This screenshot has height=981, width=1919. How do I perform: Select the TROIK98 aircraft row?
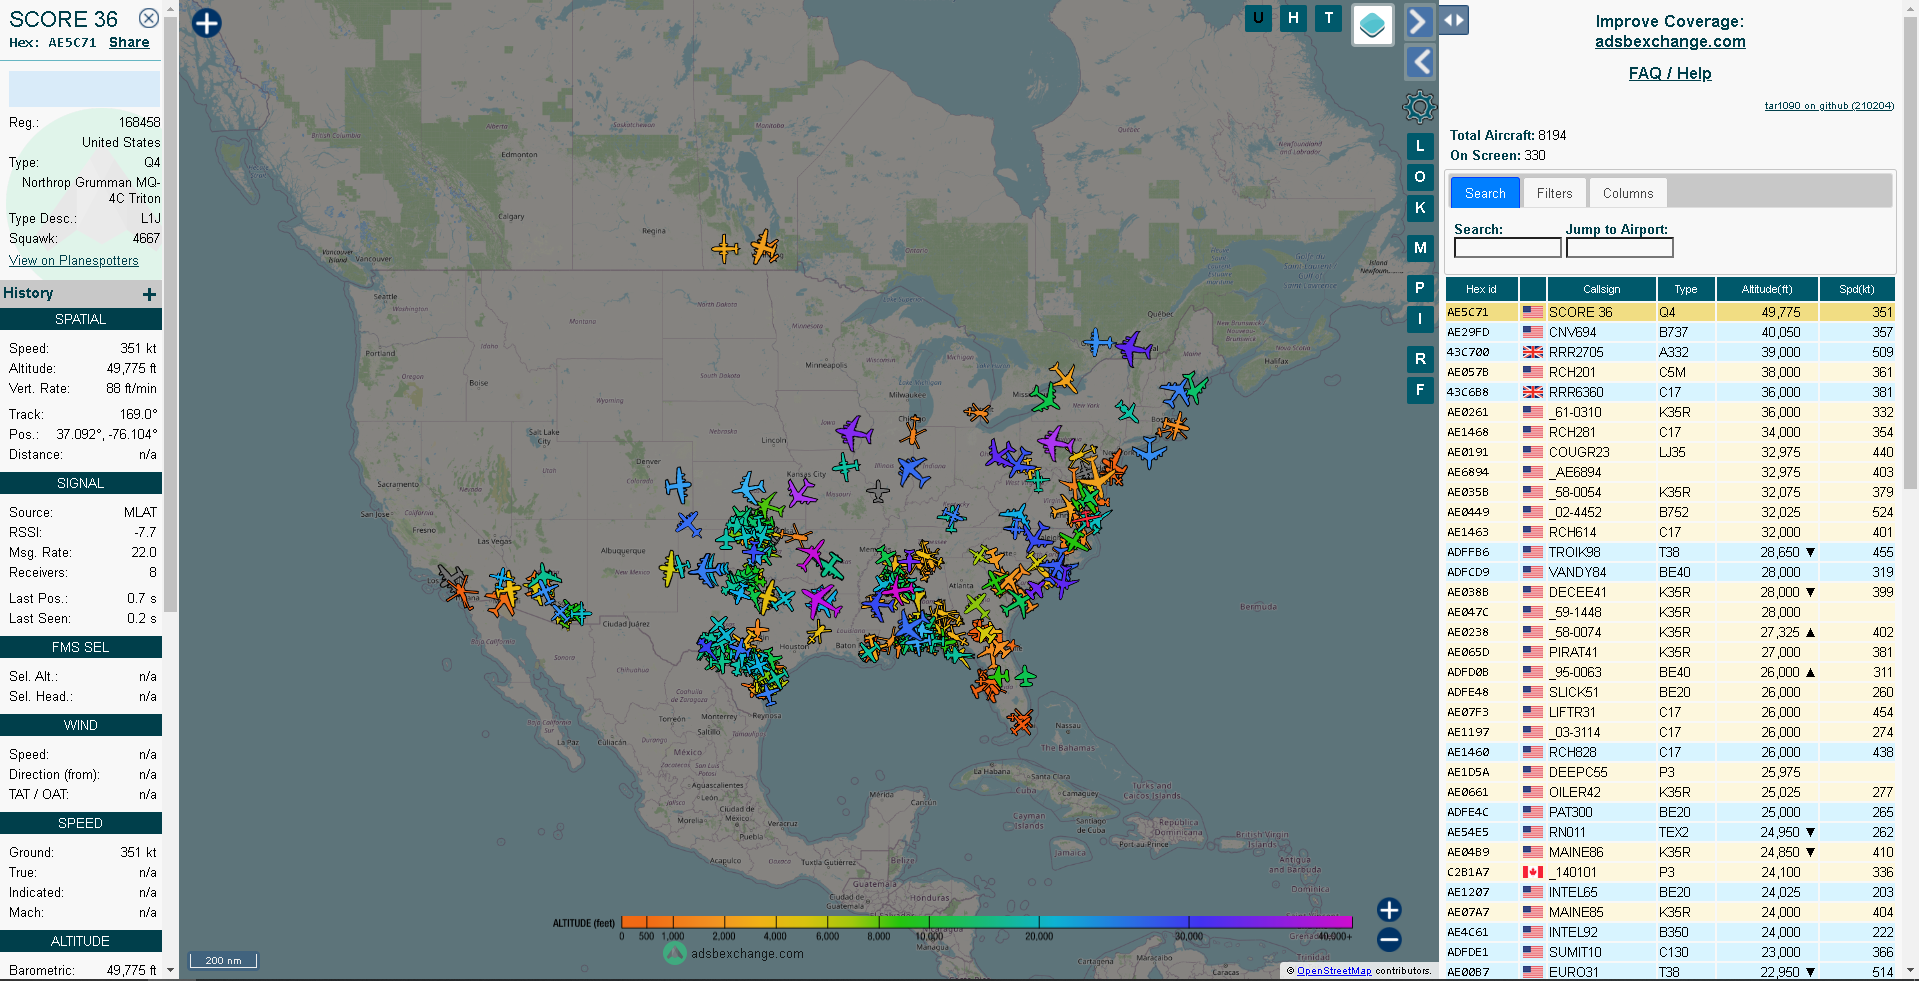coord(1670,552)
